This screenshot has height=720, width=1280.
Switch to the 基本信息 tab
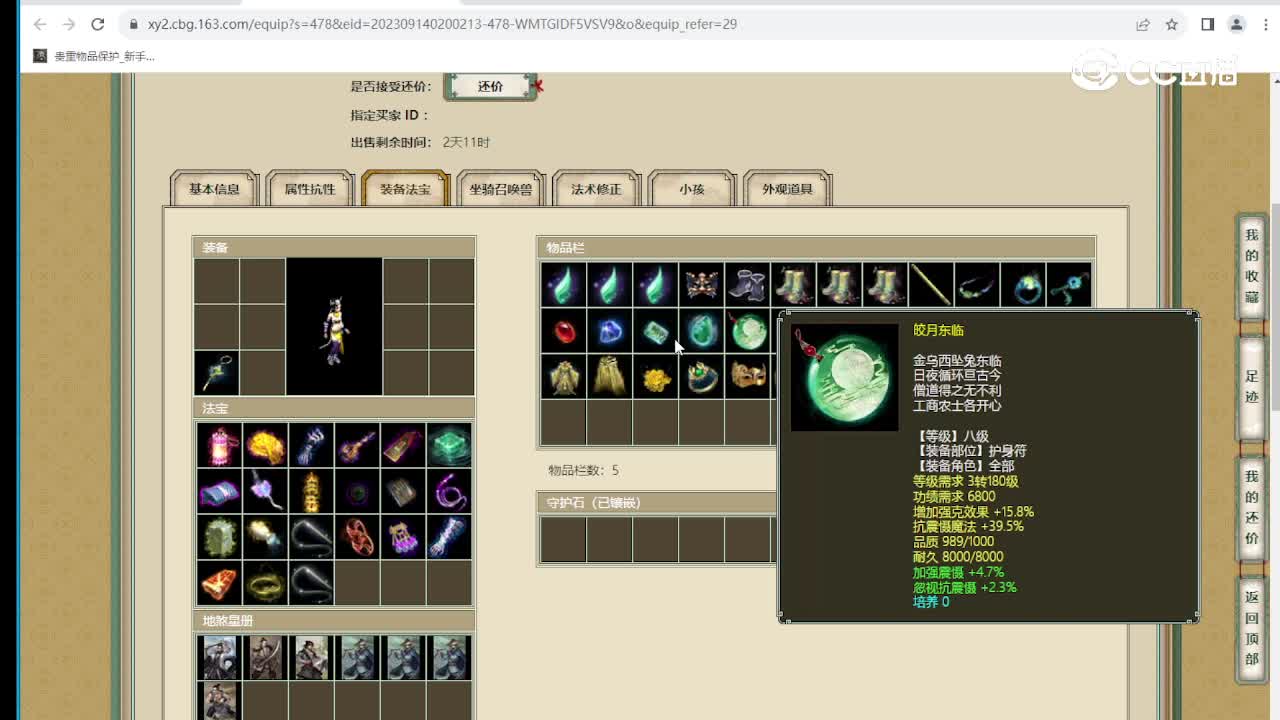coord(214,189)
